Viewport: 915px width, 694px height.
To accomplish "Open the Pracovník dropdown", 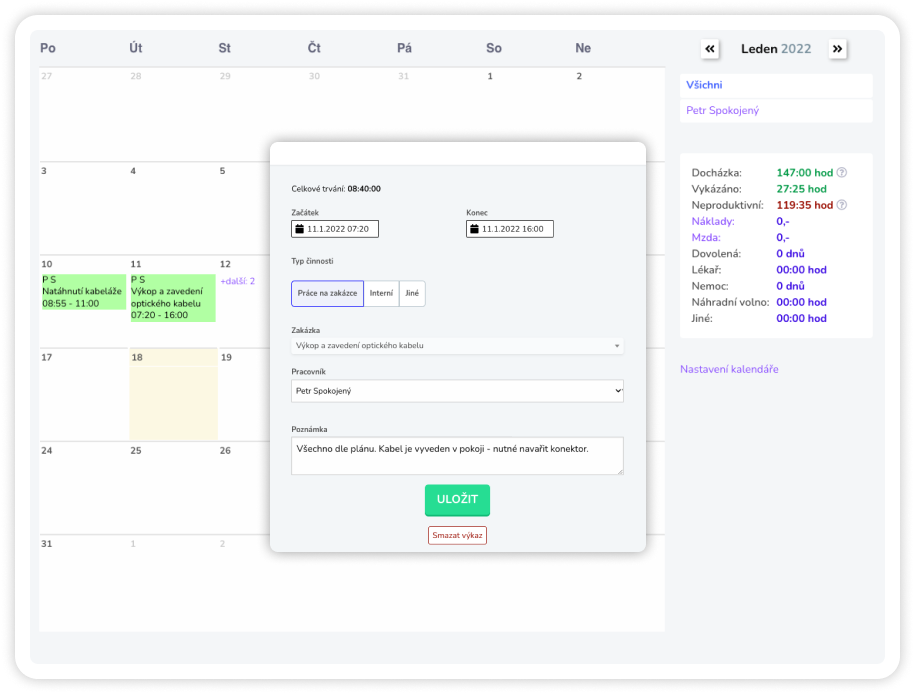I will point(457,390).
